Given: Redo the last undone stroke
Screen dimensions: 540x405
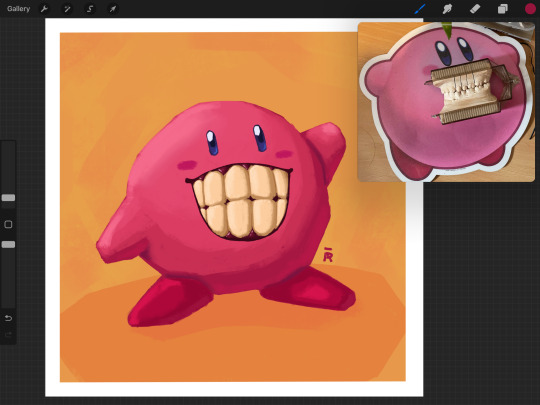Looking at the screenshot, I should [8, 334].
